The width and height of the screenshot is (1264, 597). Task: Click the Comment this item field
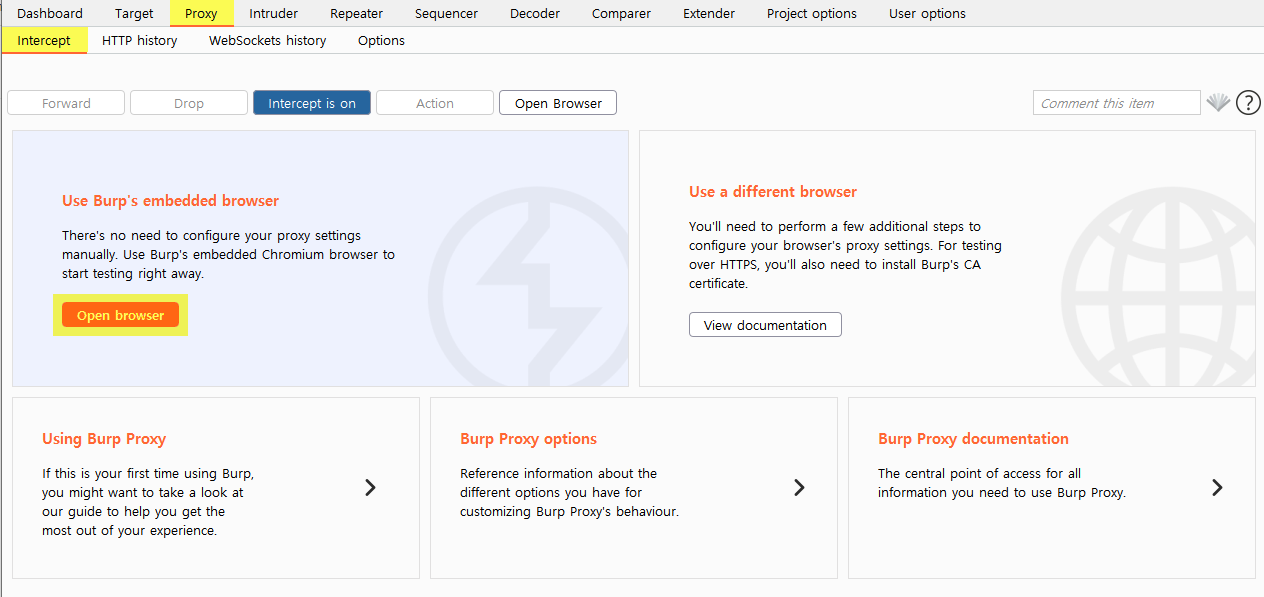(x=1116, y=103)
